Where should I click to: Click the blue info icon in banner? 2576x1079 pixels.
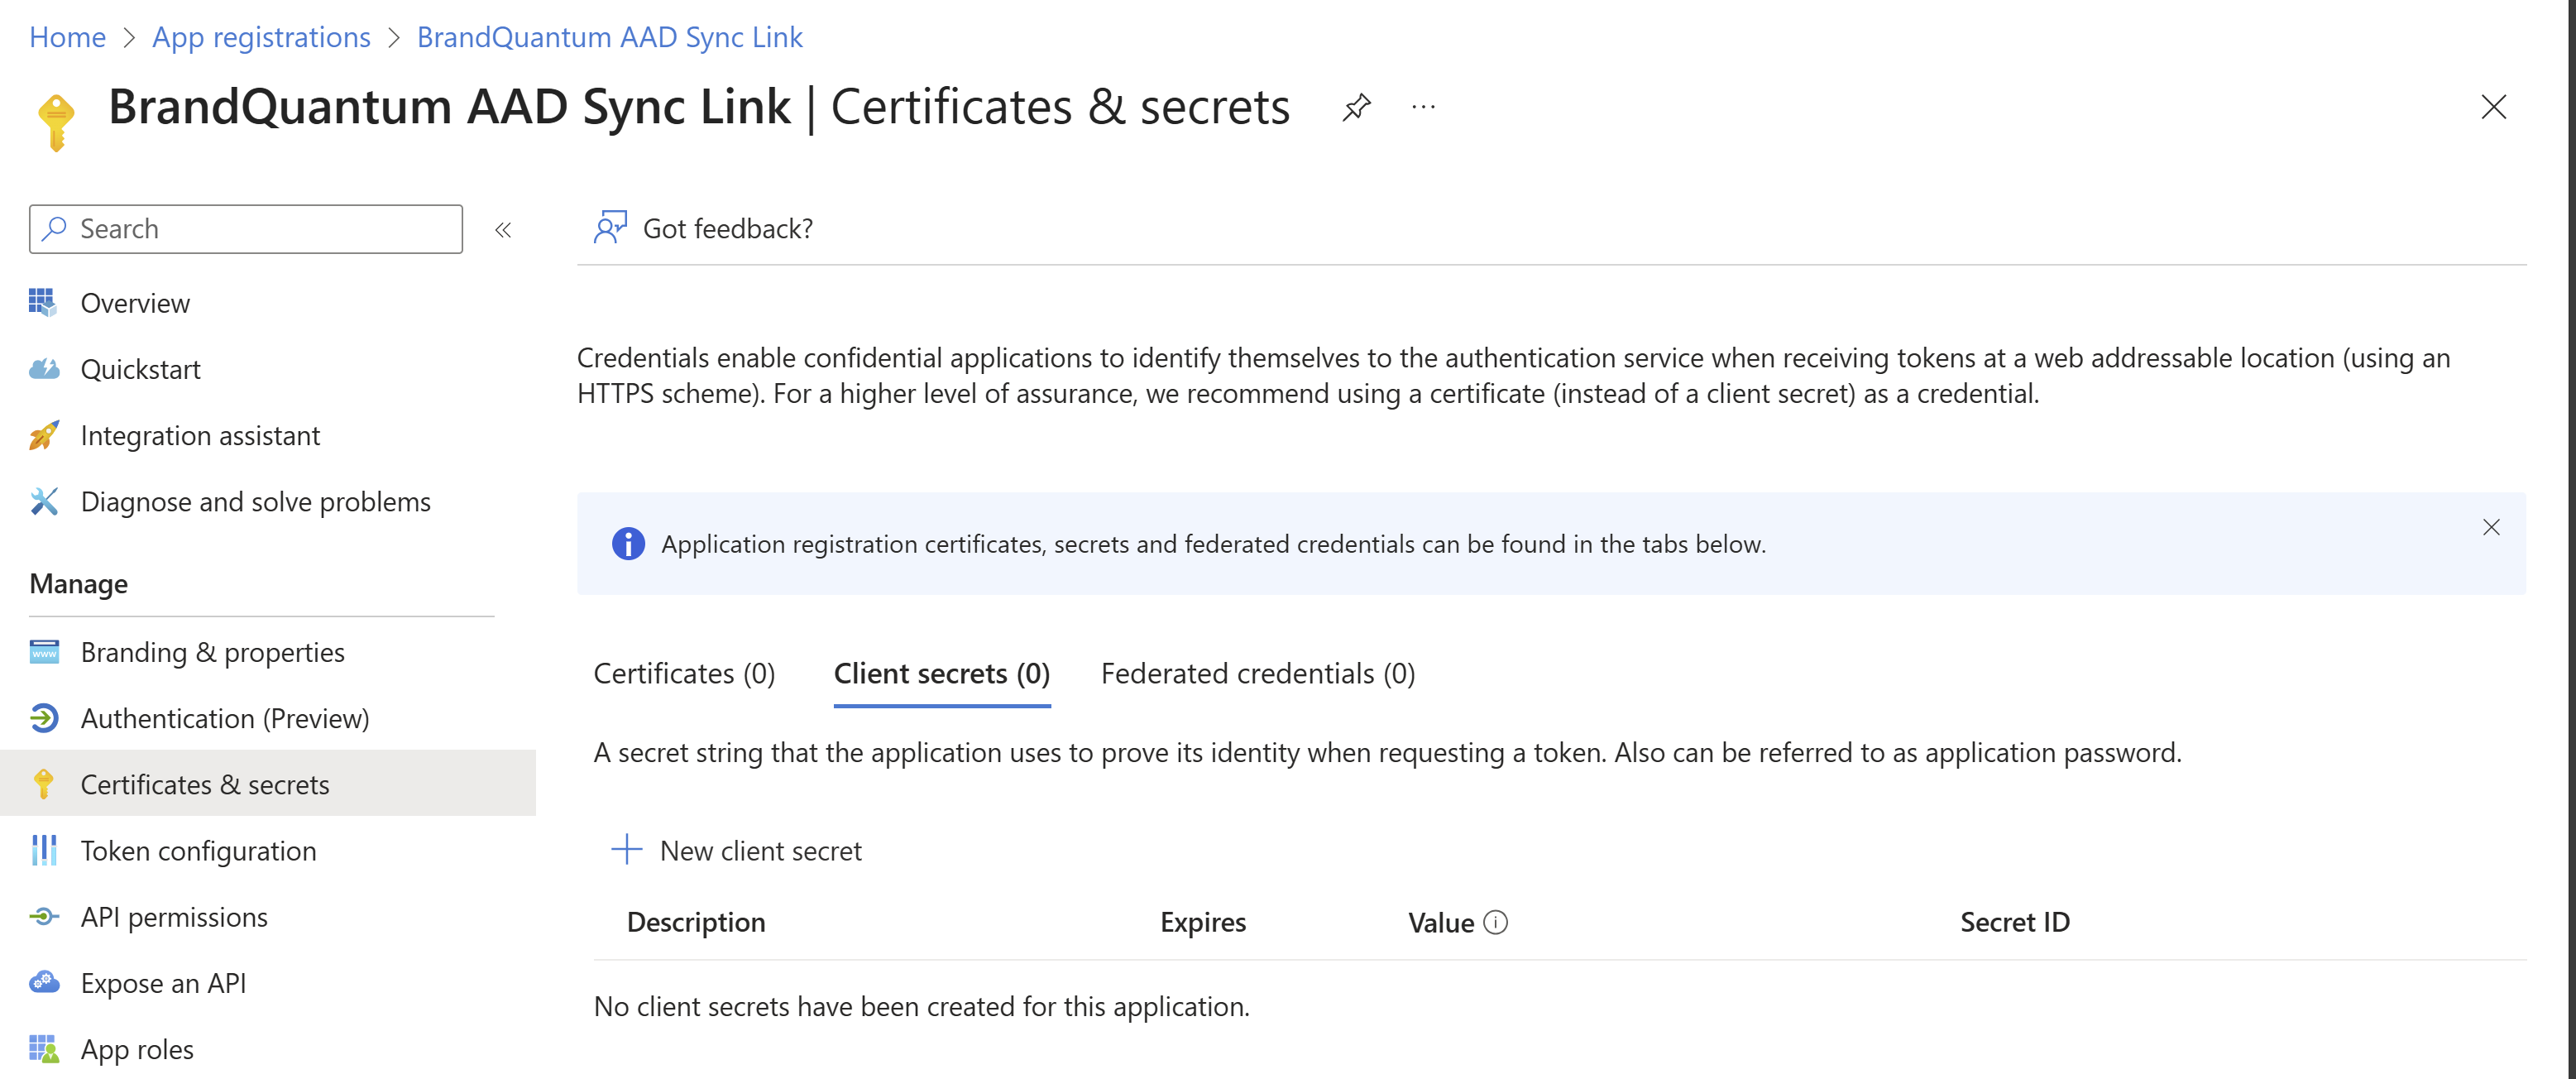click(628, 544)
